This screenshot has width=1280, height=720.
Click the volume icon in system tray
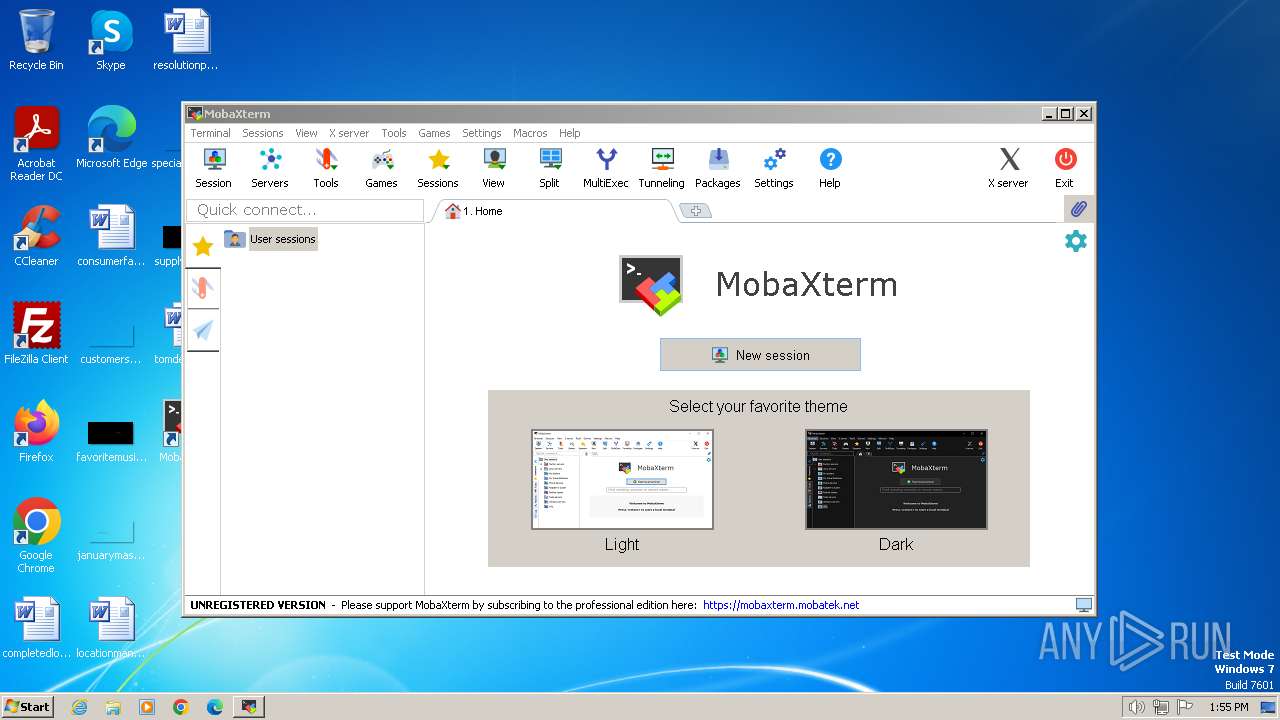point(1136,707)
